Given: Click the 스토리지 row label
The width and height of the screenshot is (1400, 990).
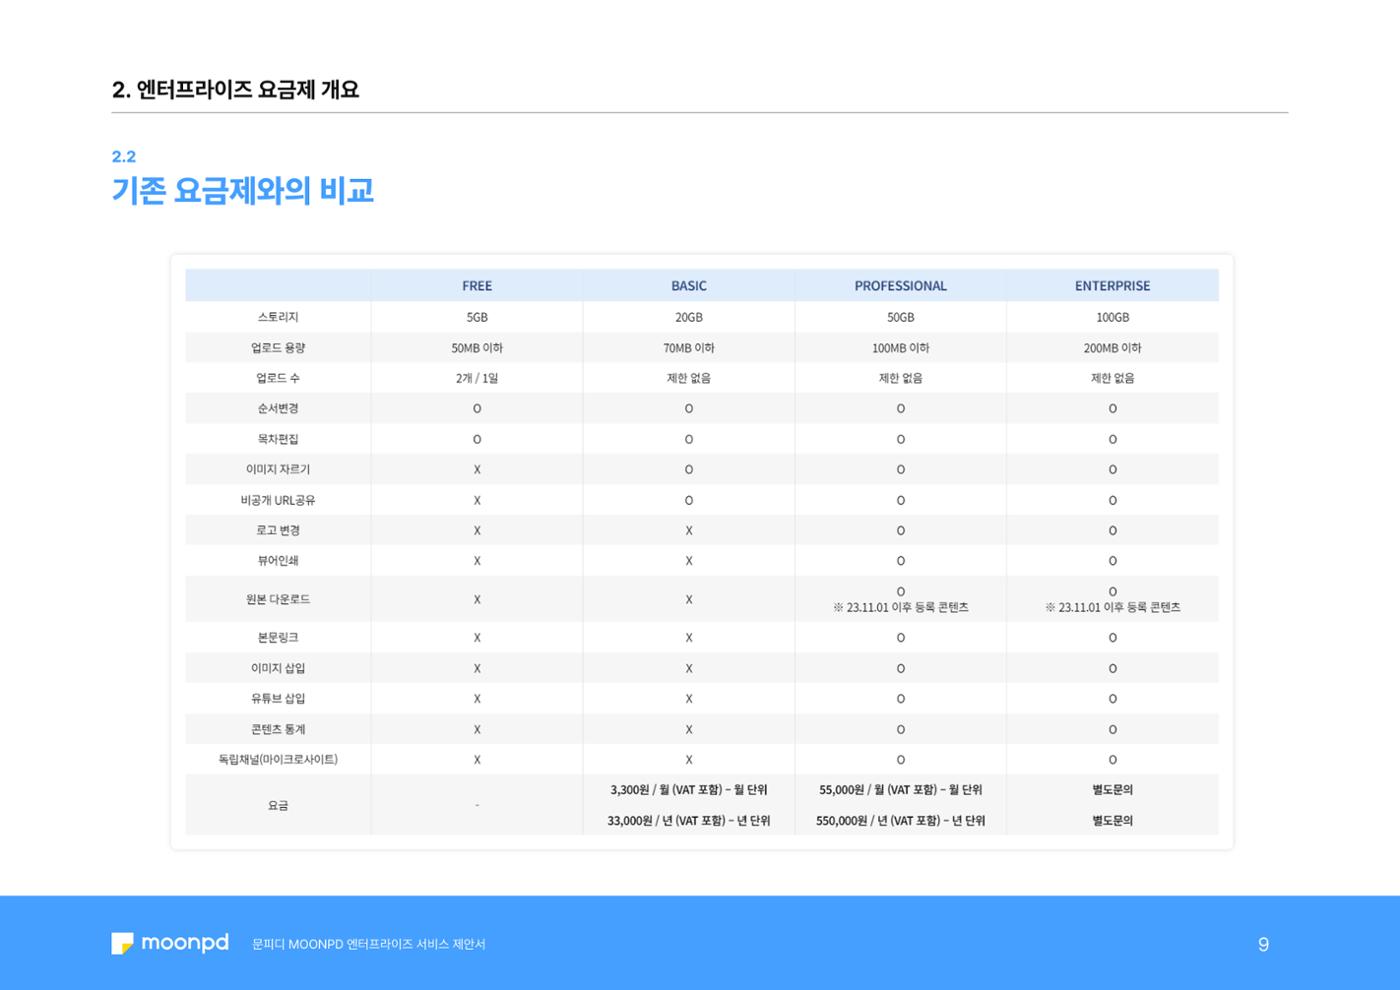Looking at the screenshot, I should [278, 317].
